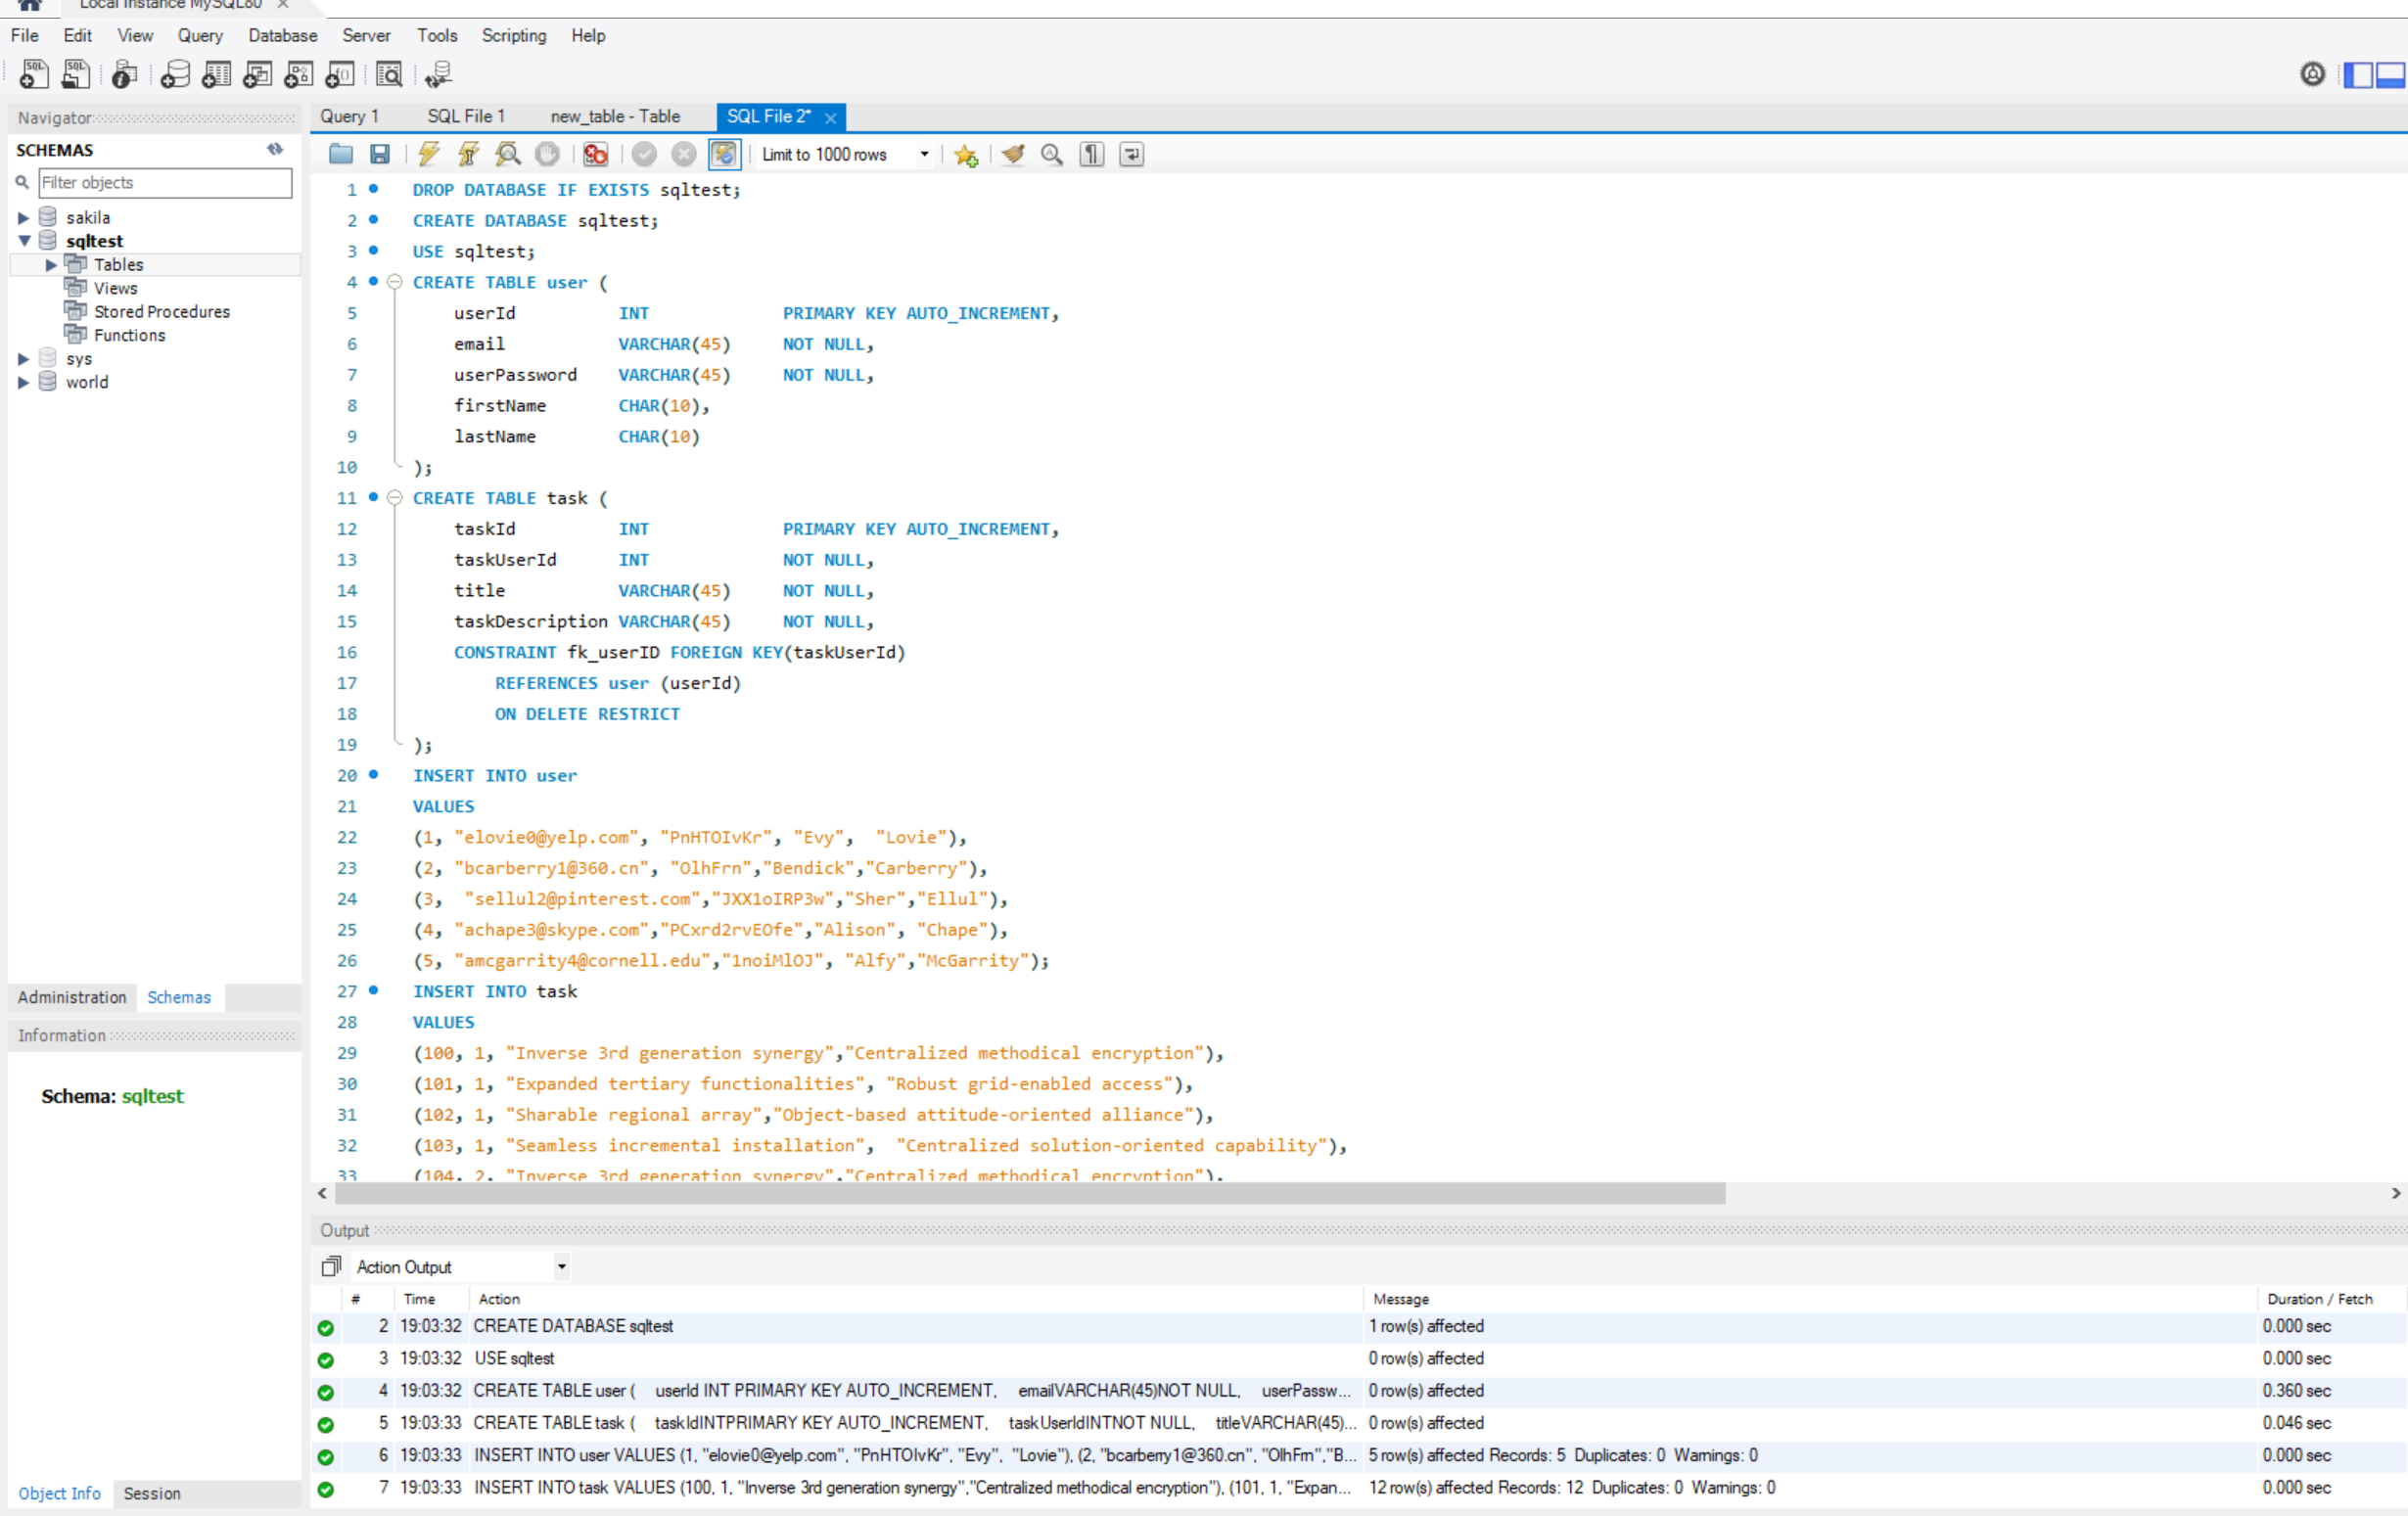Open the Query menu
This screenshot has height=1516, width=2408.
200,35
